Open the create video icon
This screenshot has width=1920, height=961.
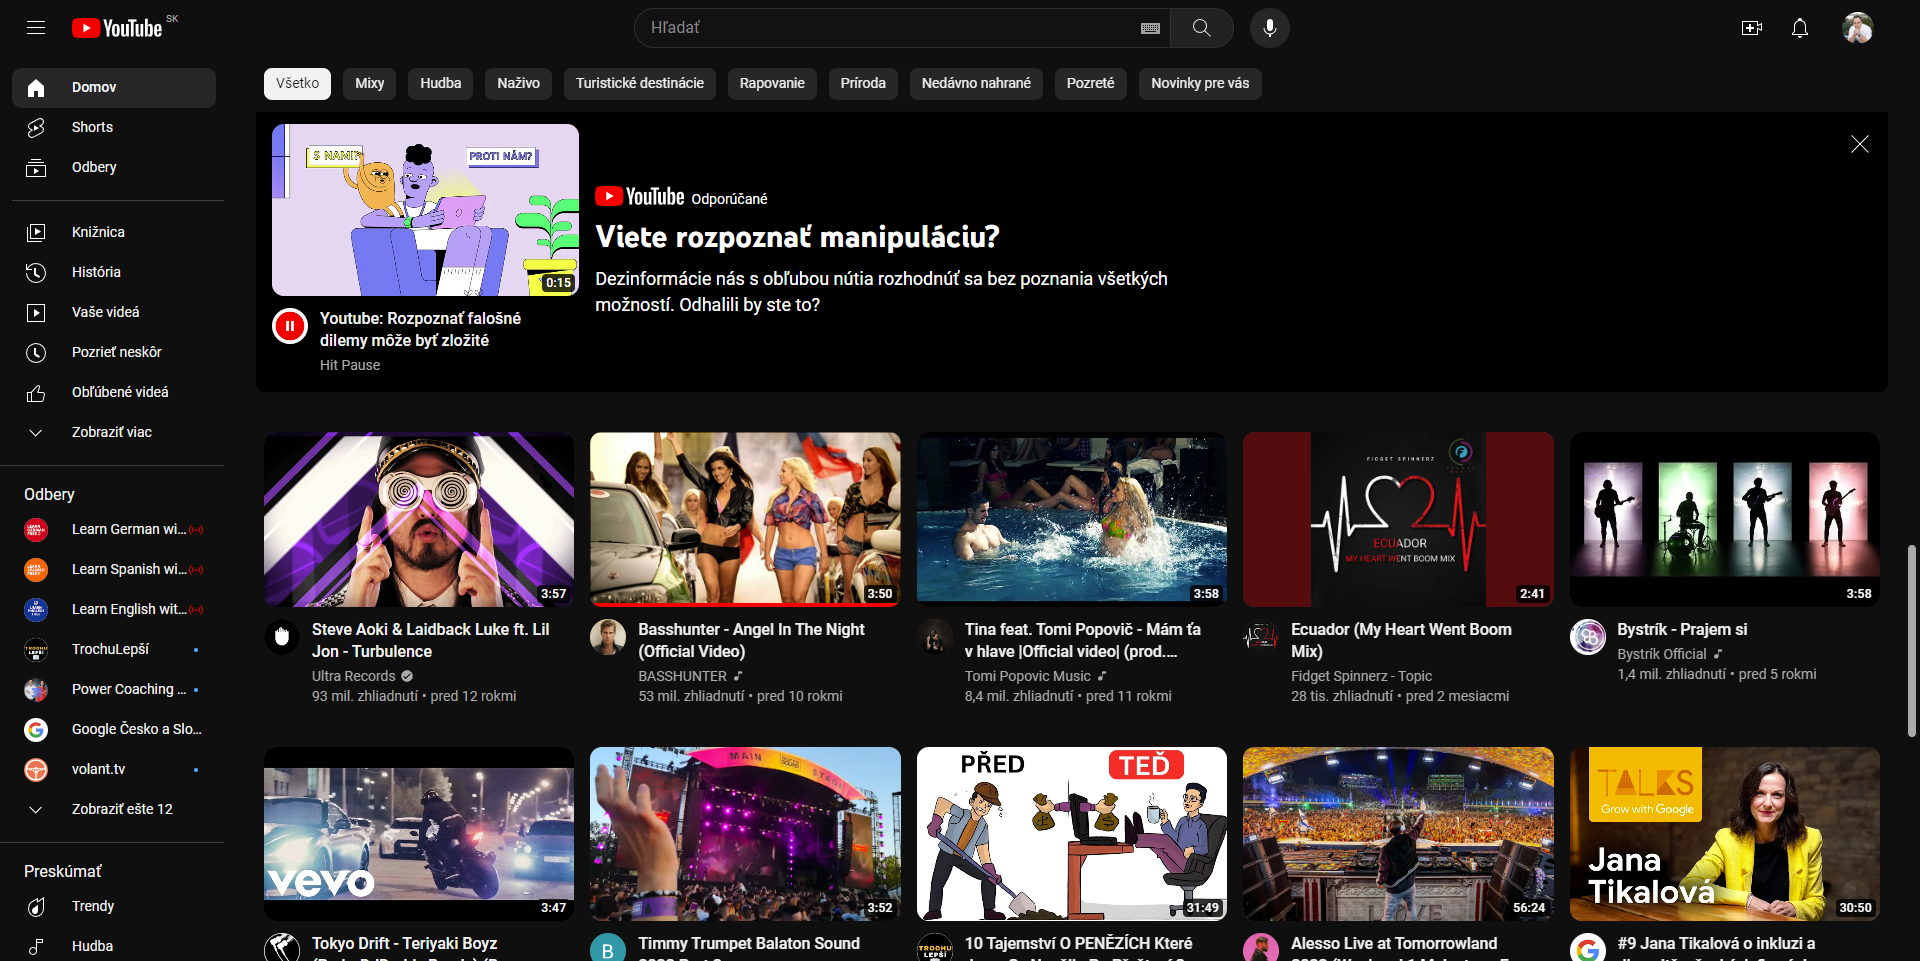[1752, 28]
